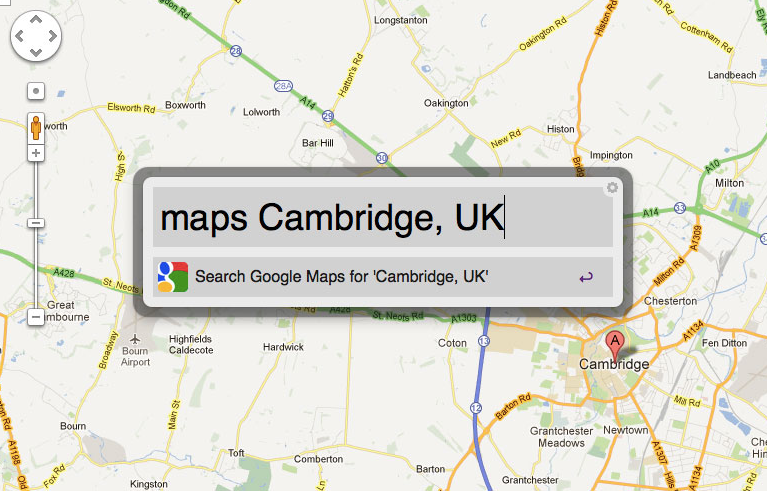Open Alfred preferences gear icon
The width and height of the screenshot is (767, 491).
coord(612,188)
